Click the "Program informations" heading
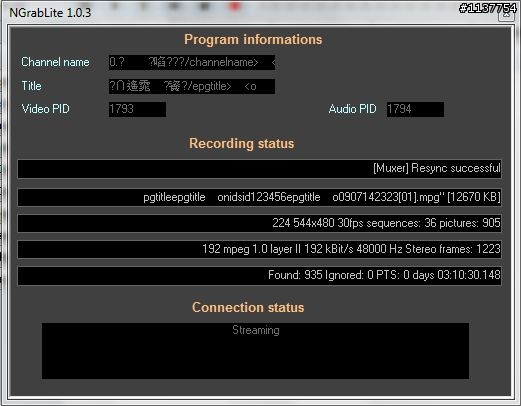The image size is (521, 406). pos(253,40)
